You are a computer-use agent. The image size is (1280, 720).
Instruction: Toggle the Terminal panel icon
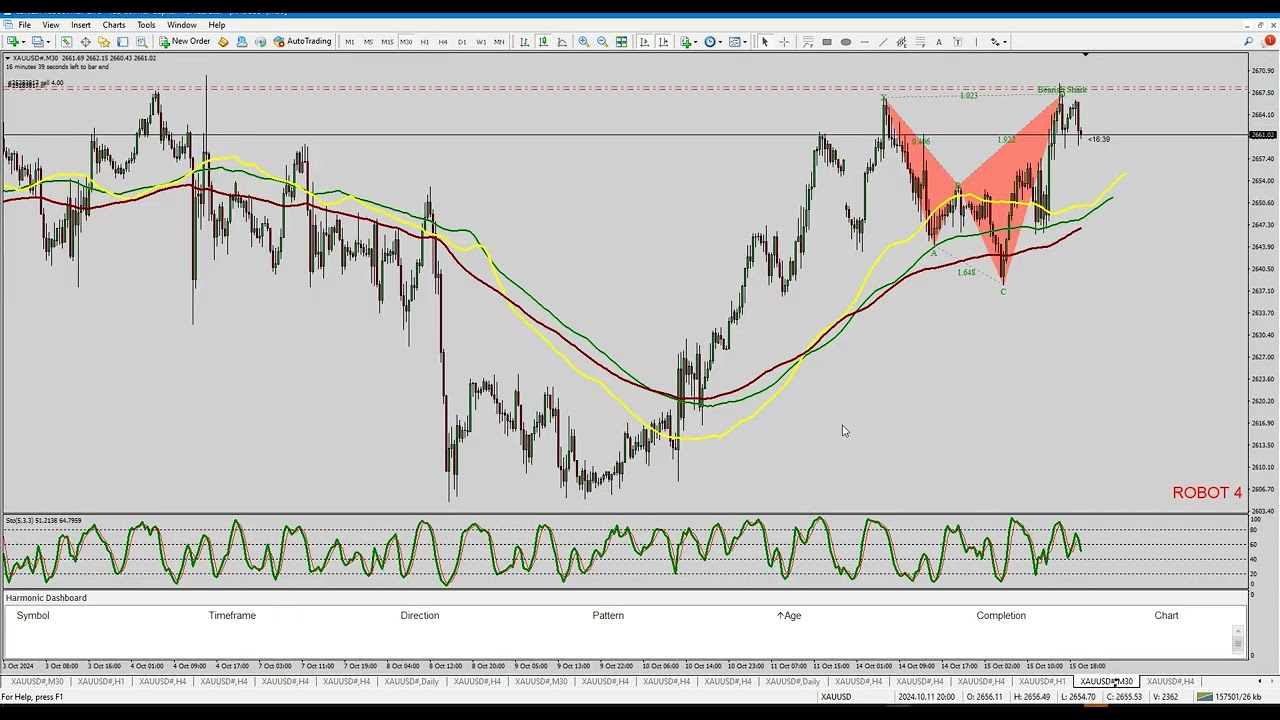123,42
